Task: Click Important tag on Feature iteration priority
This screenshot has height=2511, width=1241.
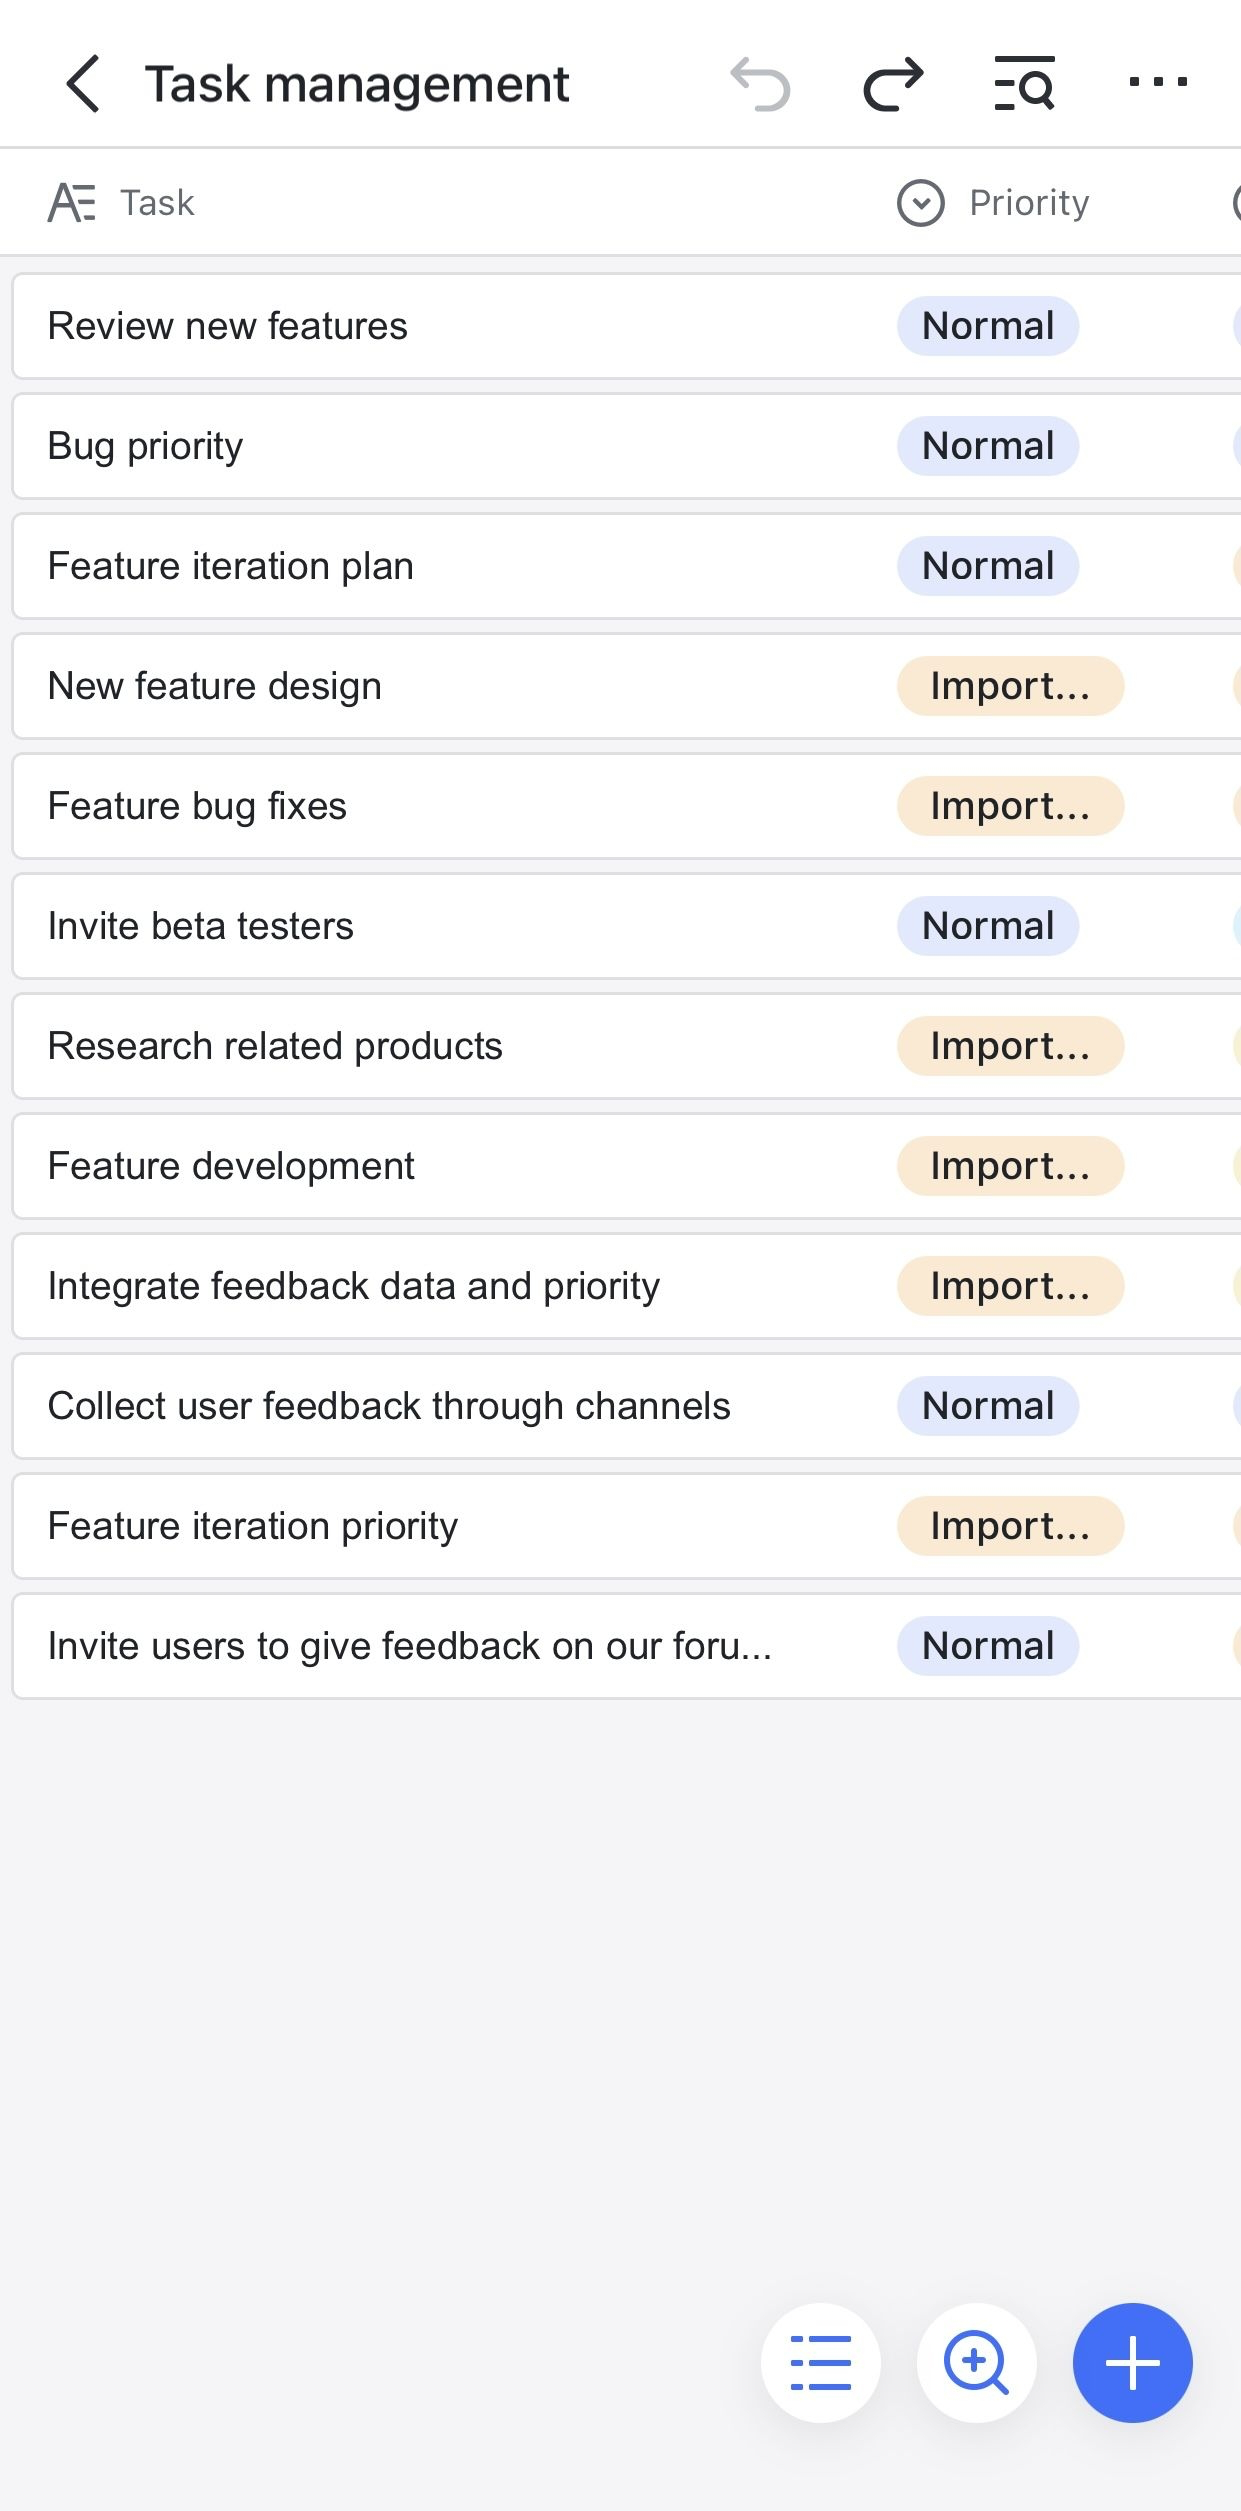Action: click(x=1010, y=1526)
